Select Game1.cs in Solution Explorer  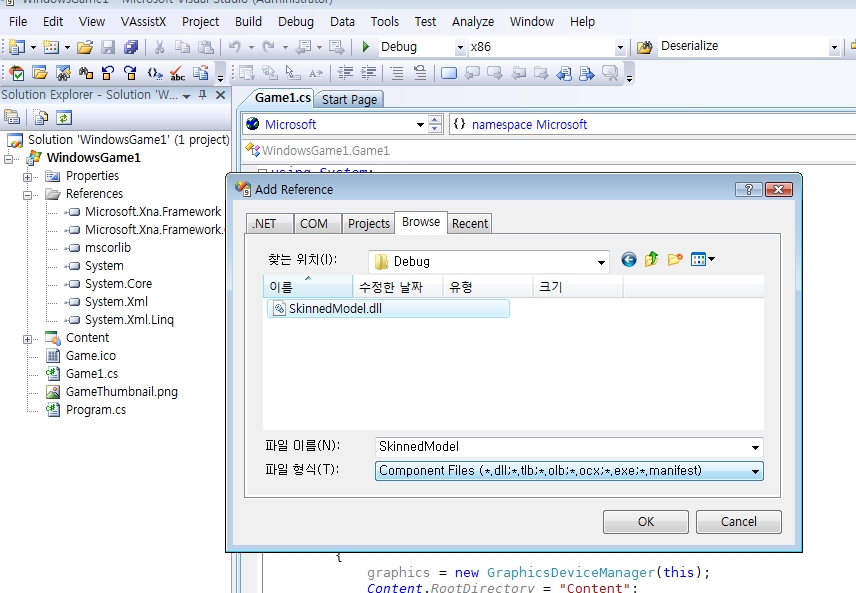[x=92, y=373]
